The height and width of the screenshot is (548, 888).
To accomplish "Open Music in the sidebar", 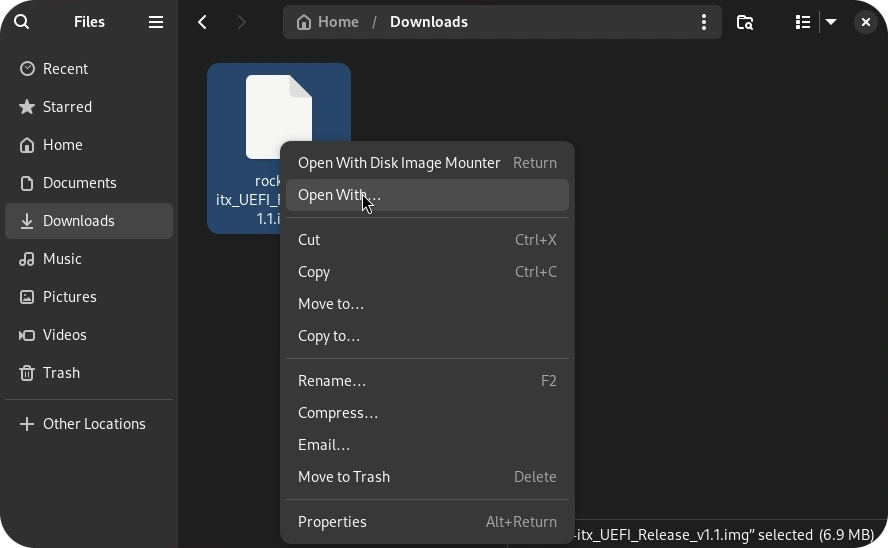I will tap(89, 259).
